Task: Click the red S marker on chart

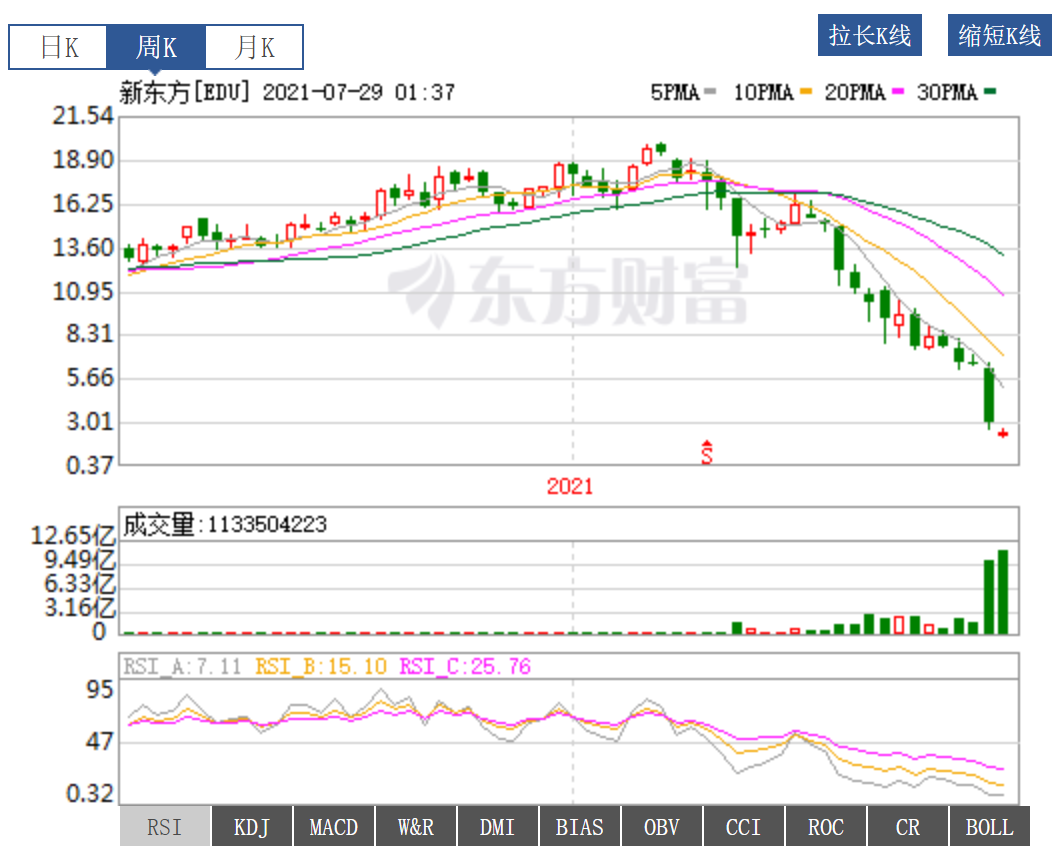Action: [707, 454]
